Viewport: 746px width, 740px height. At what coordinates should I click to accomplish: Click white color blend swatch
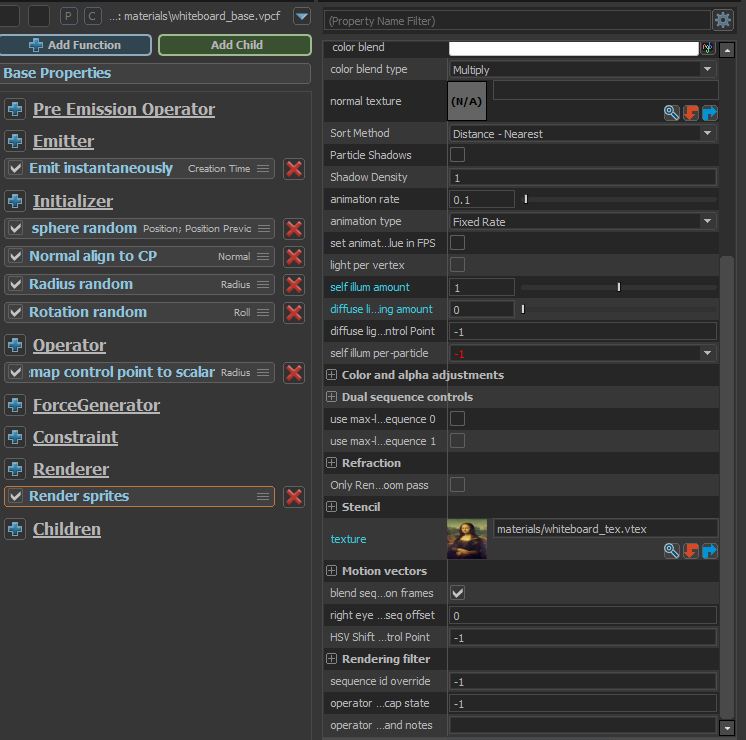pyautogui.click(x=574, y=48)
